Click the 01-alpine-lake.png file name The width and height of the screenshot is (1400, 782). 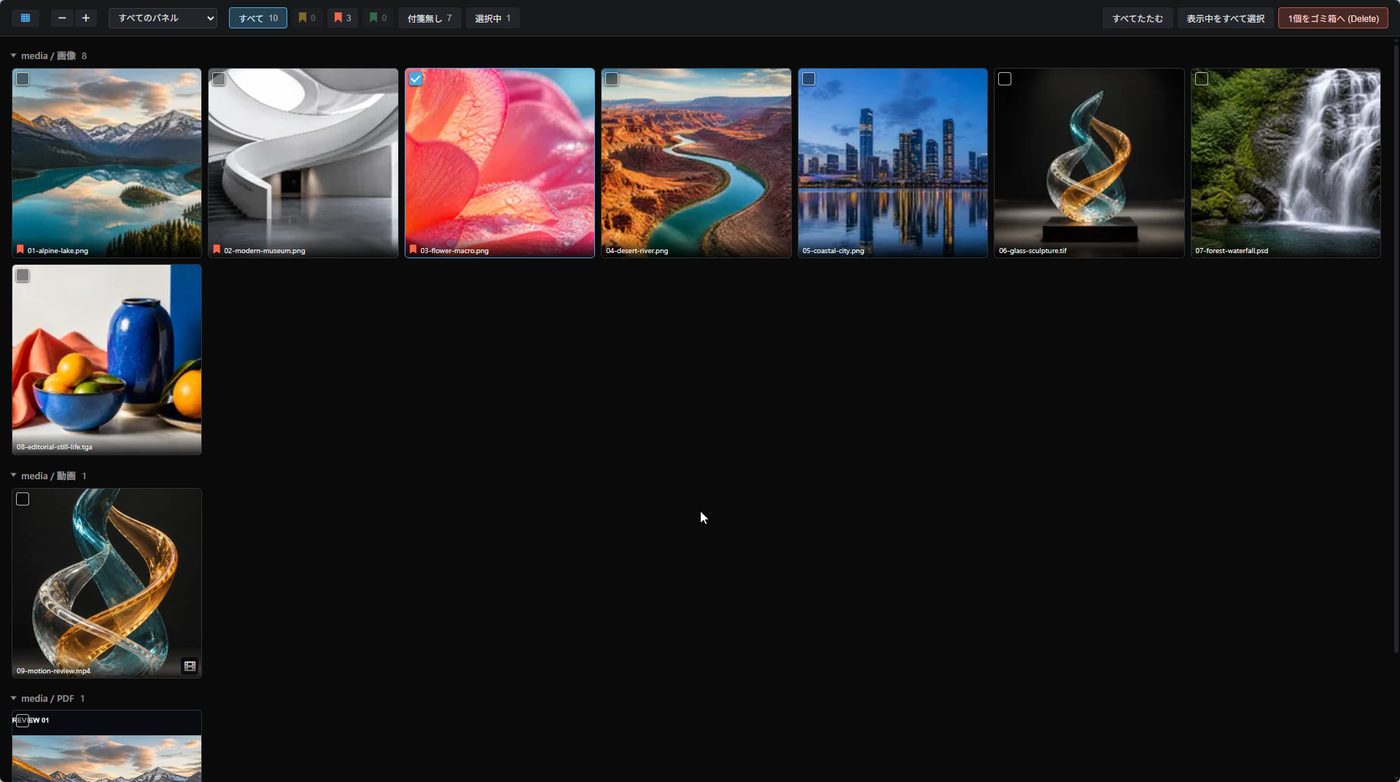click(x=58, y=250)
